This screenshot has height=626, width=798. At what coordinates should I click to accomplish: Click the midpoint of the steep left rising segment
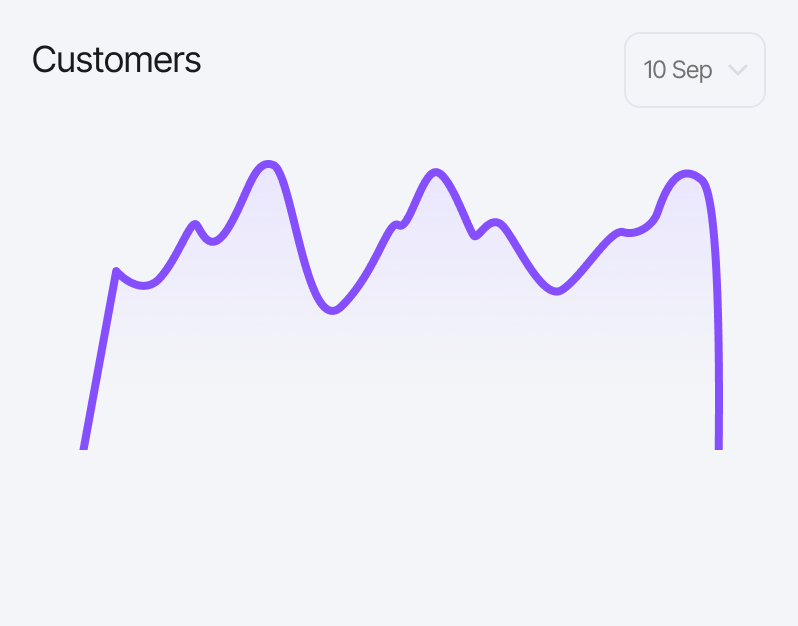(x=100, y=360)
